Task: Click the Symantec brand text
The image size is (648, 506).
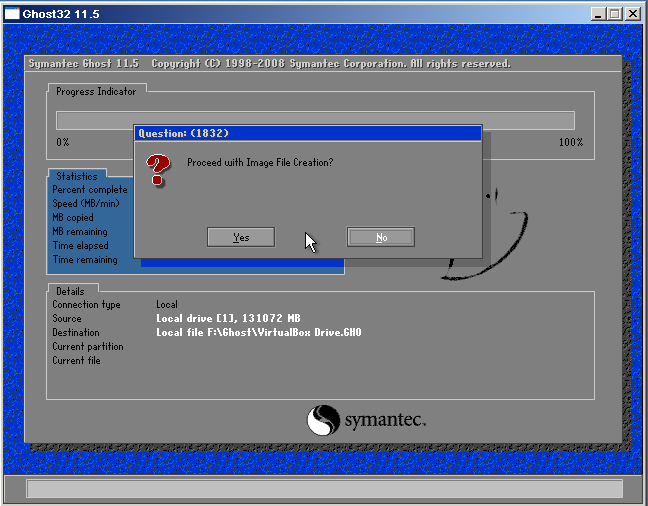Action: click(386, 420)
